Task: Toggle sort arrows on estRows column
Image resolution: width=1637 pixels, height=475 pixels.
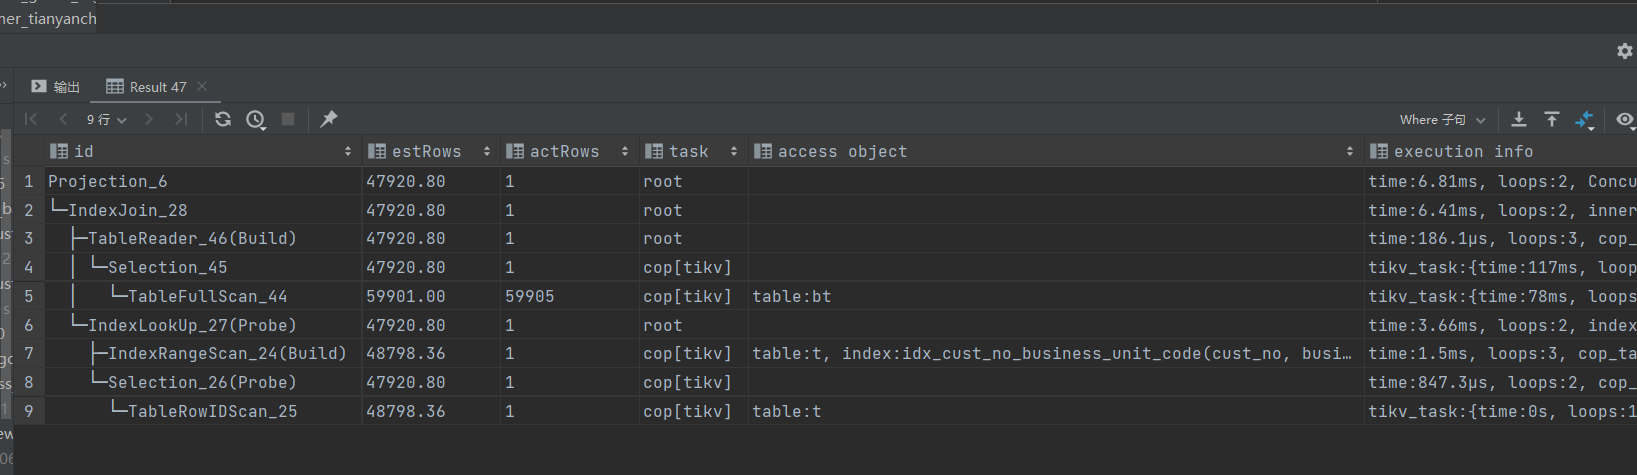Action: pyautogui.click(x=486, y=152)
